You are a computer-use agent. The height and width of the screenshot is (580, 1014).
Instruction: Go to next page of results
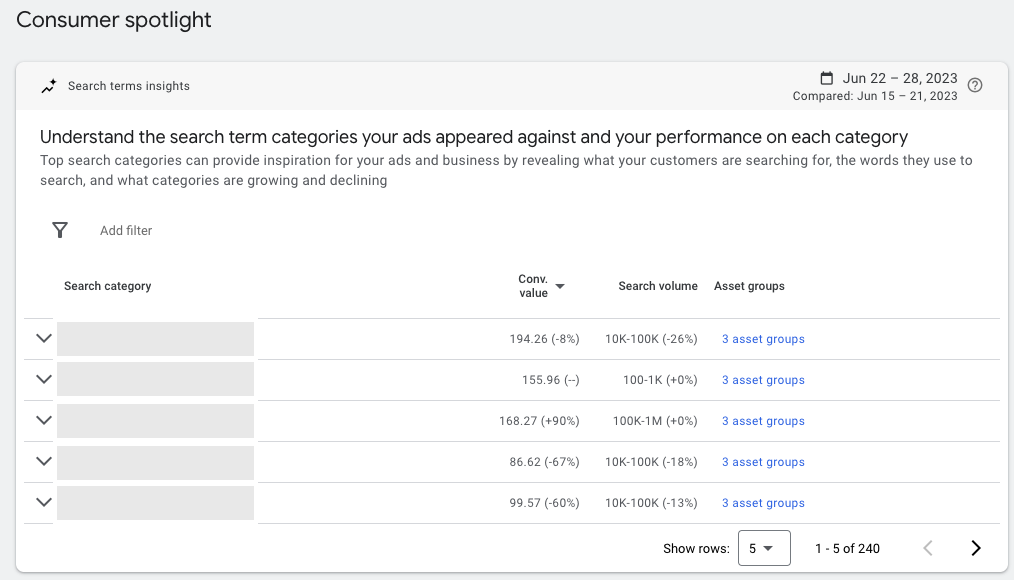tap(976, 548)
